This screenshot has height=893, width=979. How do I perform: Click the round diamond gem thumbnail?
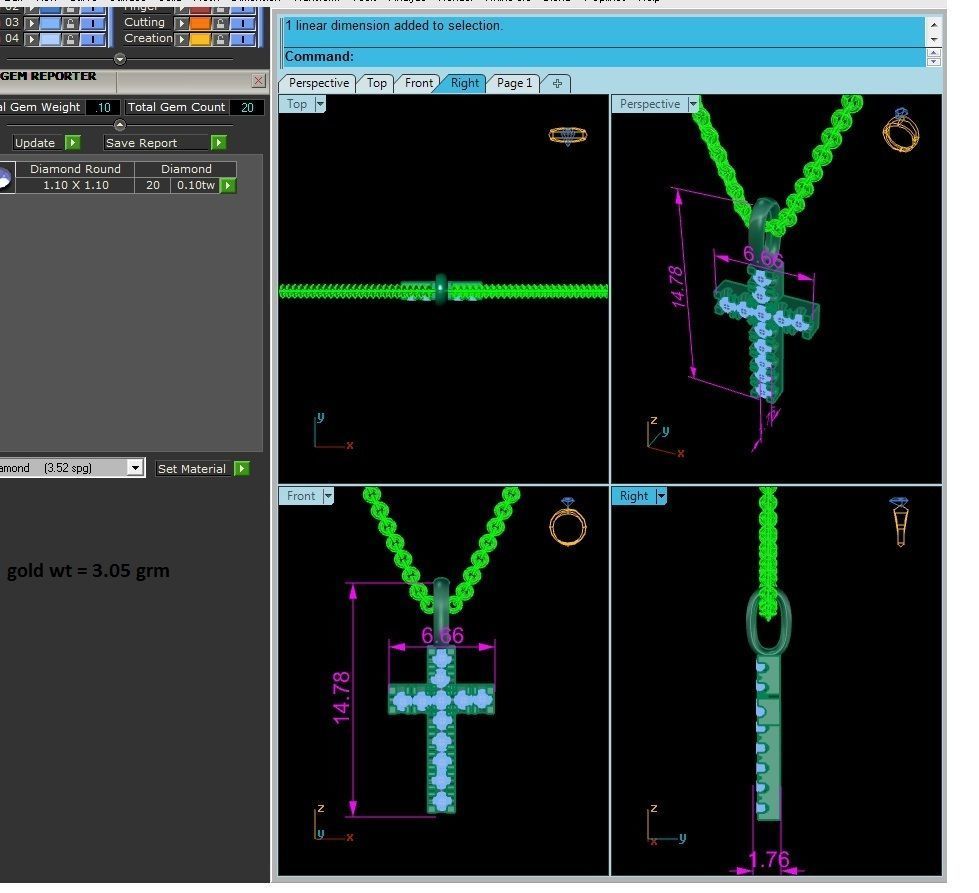click(x=5, y=177)
